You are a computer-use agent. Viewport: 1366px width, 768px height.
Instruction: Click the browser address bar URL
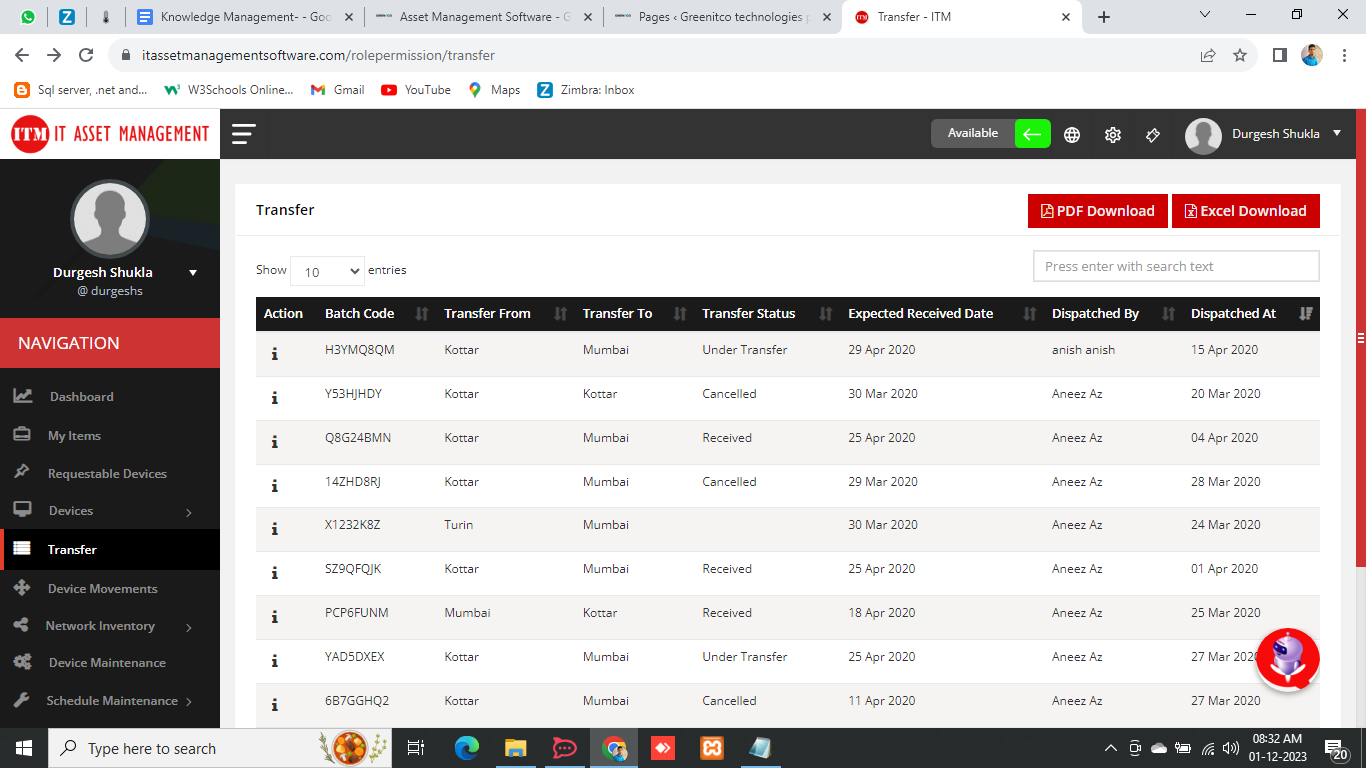(x=318, y=55)
